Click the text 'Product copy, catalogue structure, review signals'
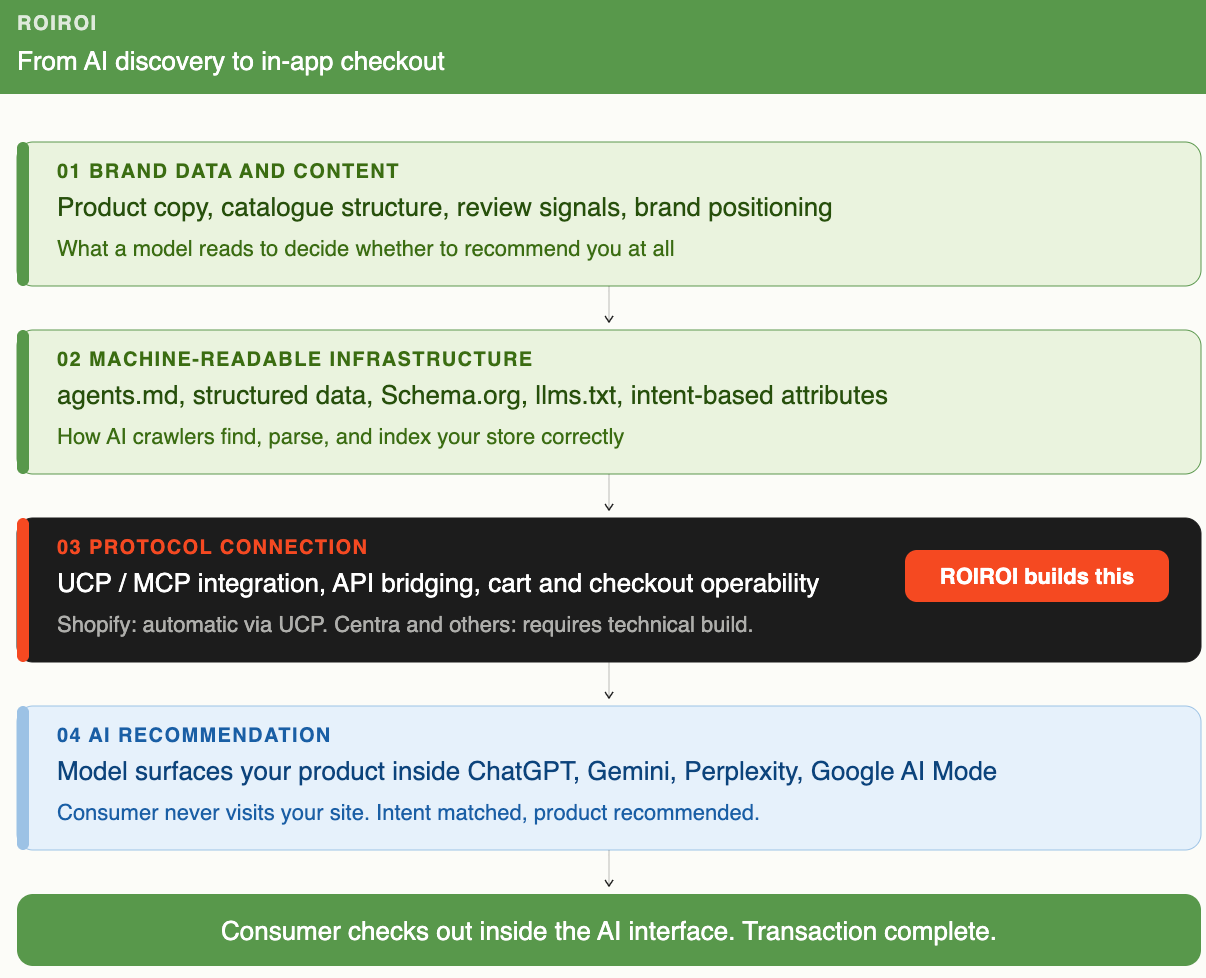The image size is (1206, 978). [341, 208]
